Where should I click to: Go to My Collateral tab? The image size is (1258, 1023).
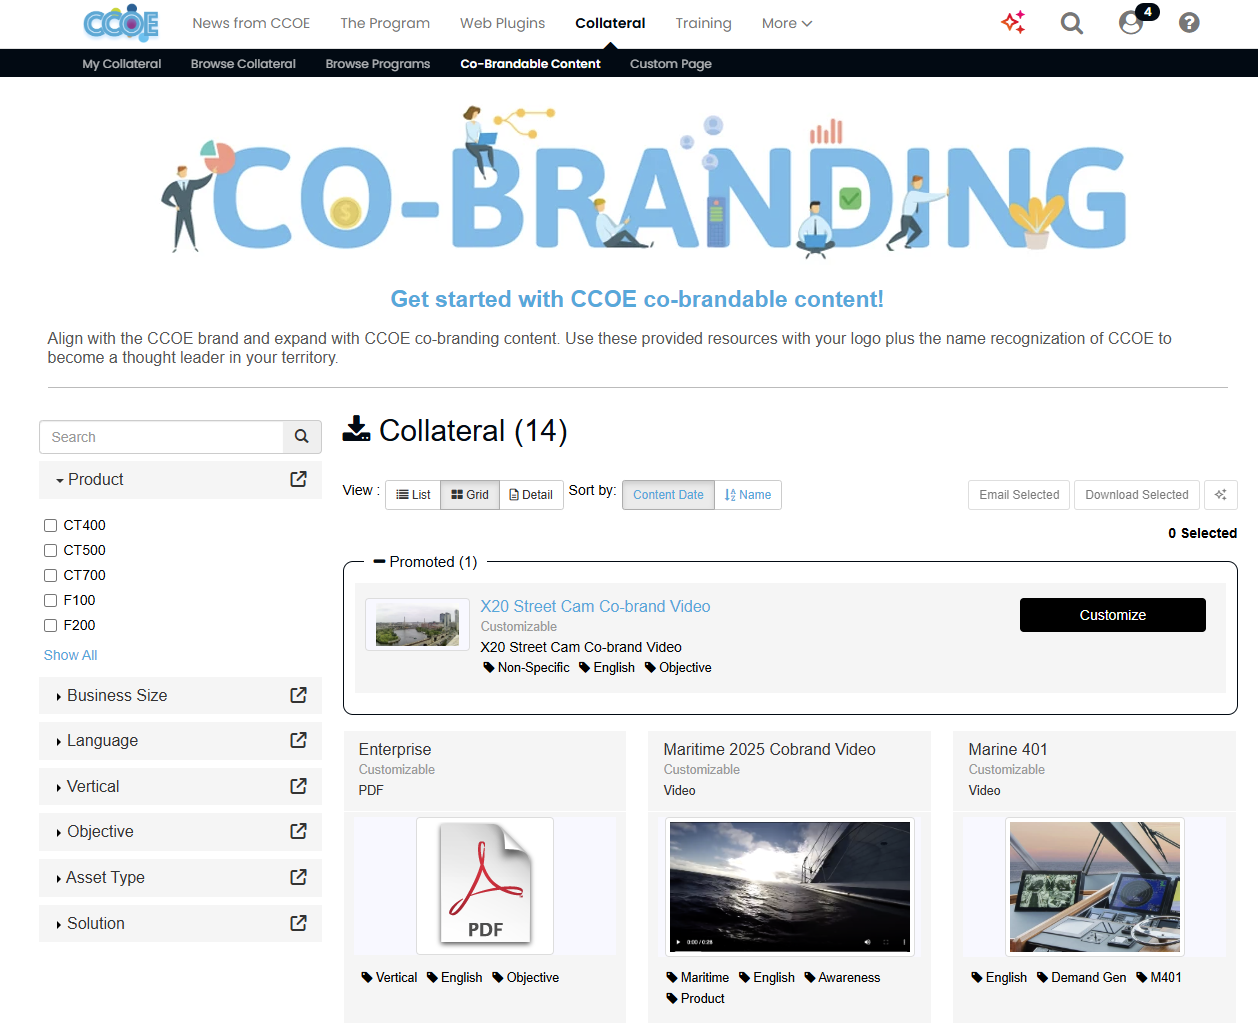coord(122,64)
